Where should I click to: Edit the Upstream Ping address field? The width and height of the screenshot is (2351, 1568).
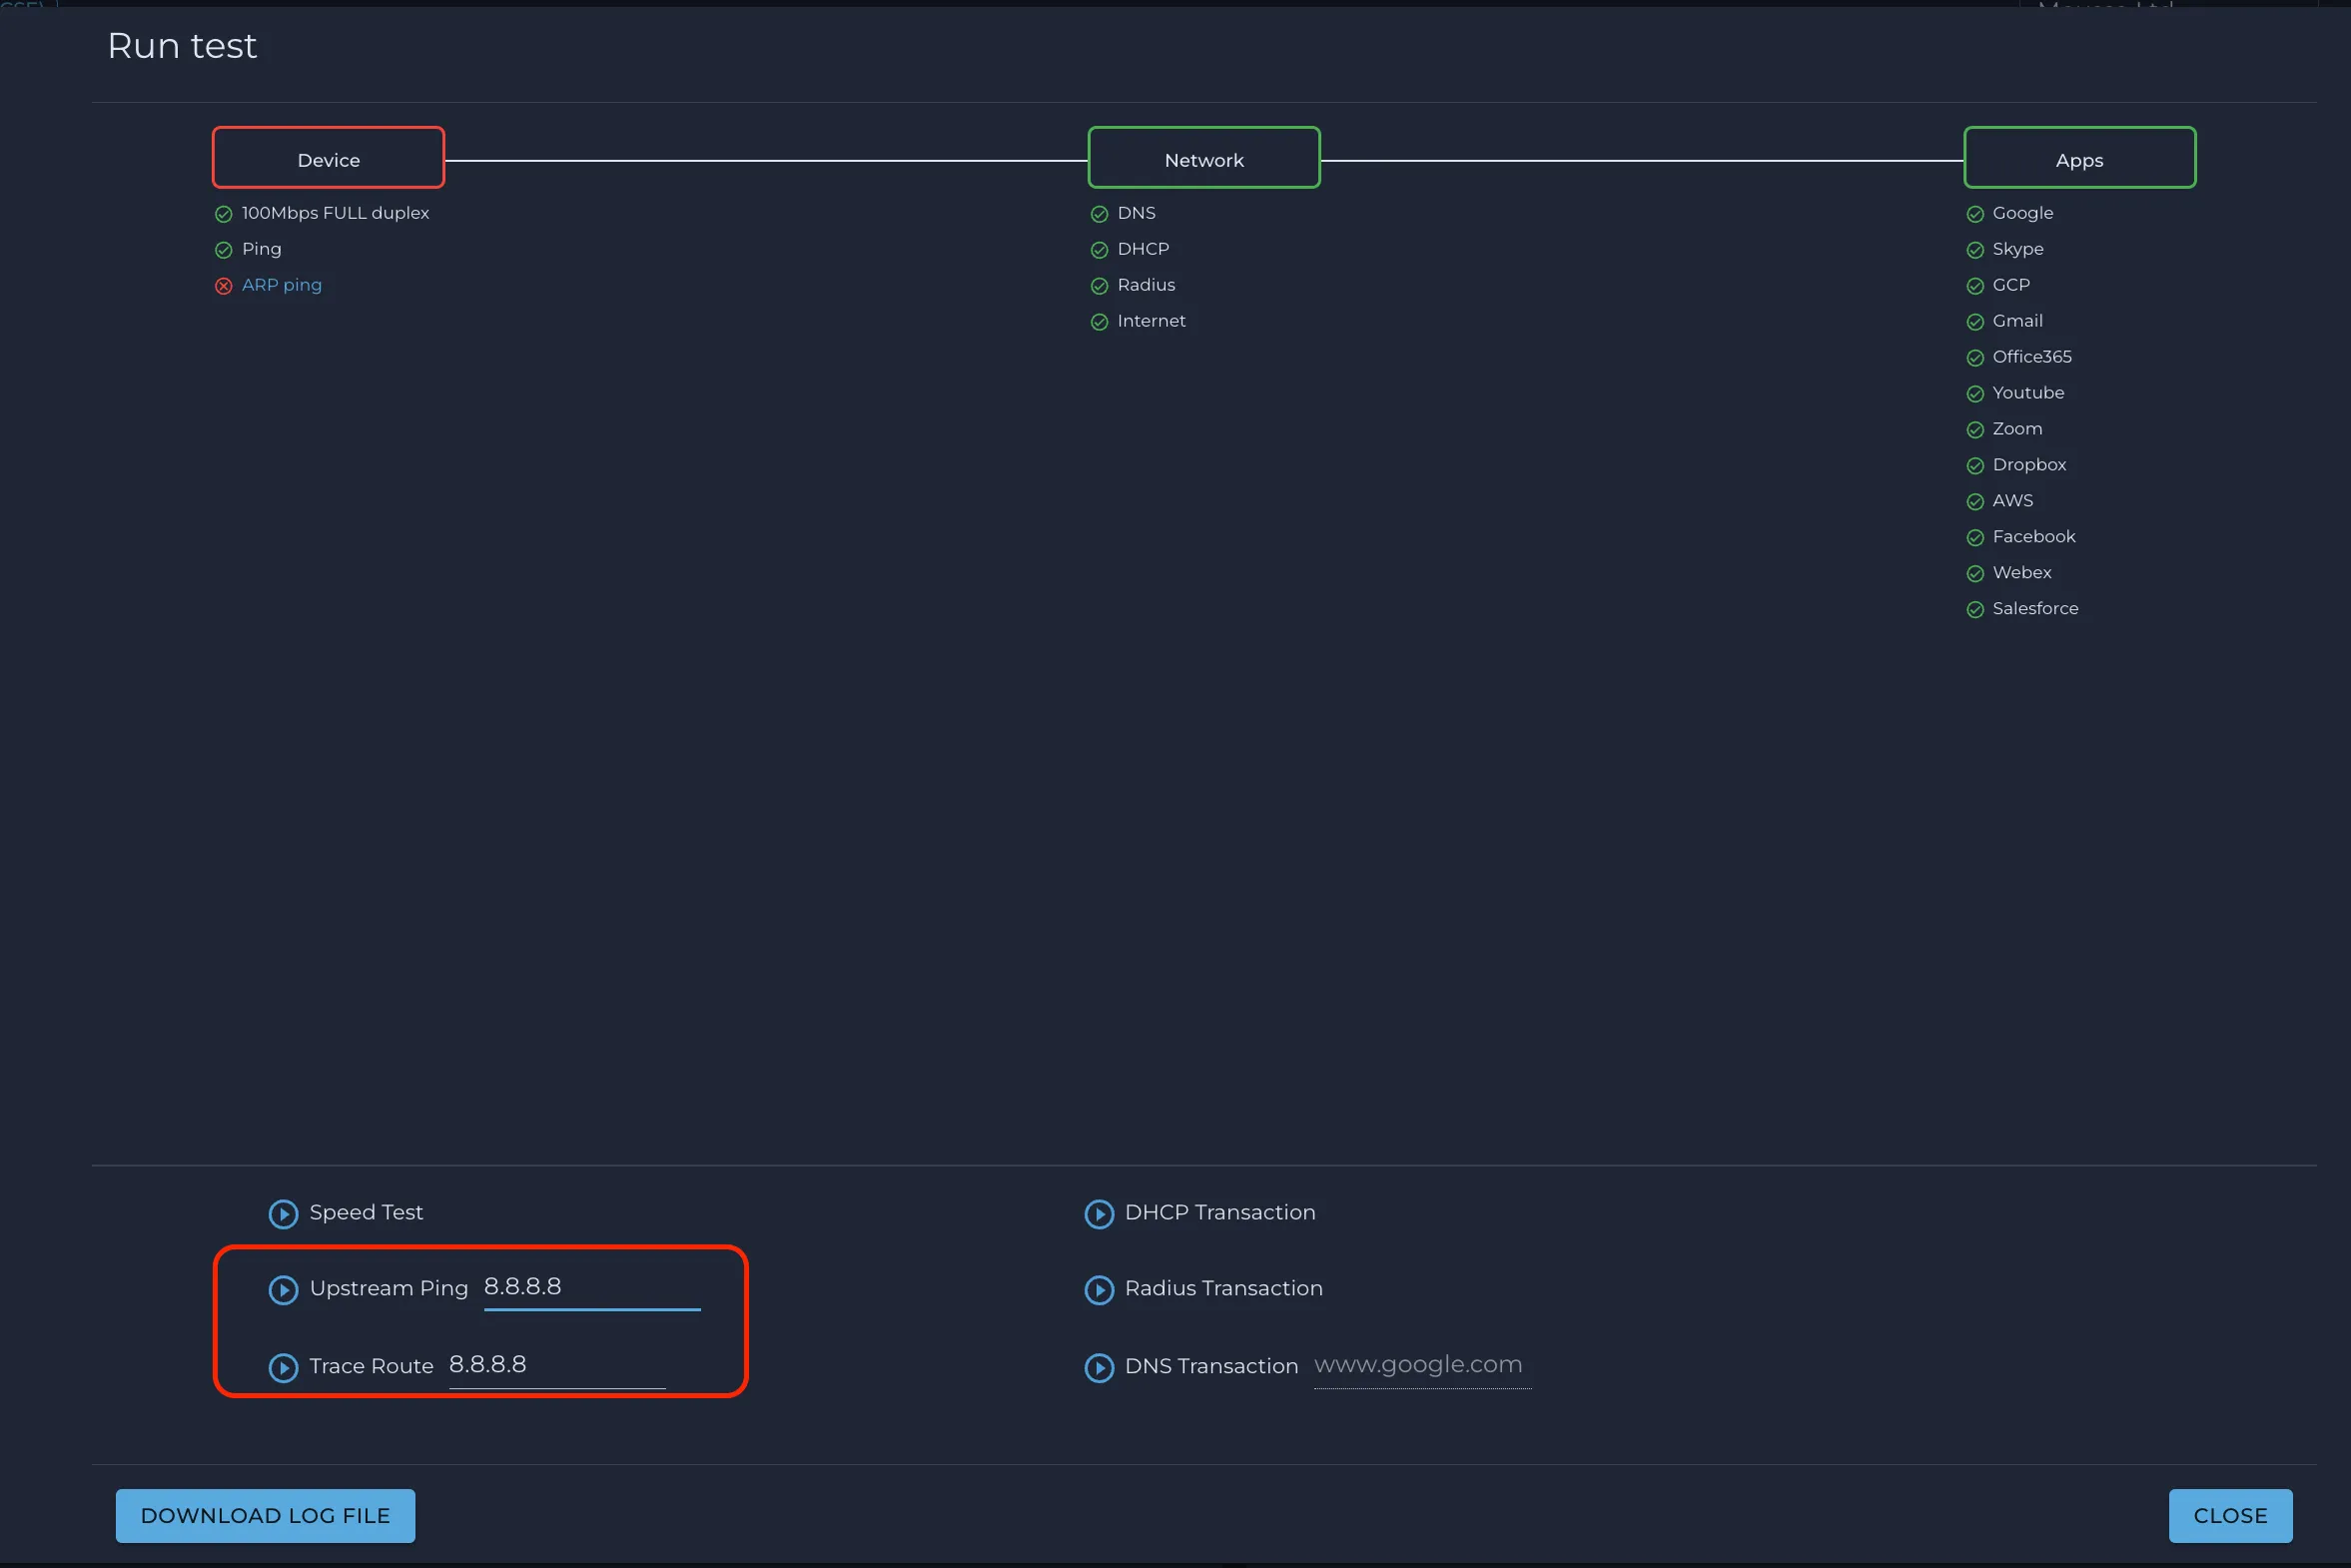coord(592,1288)
